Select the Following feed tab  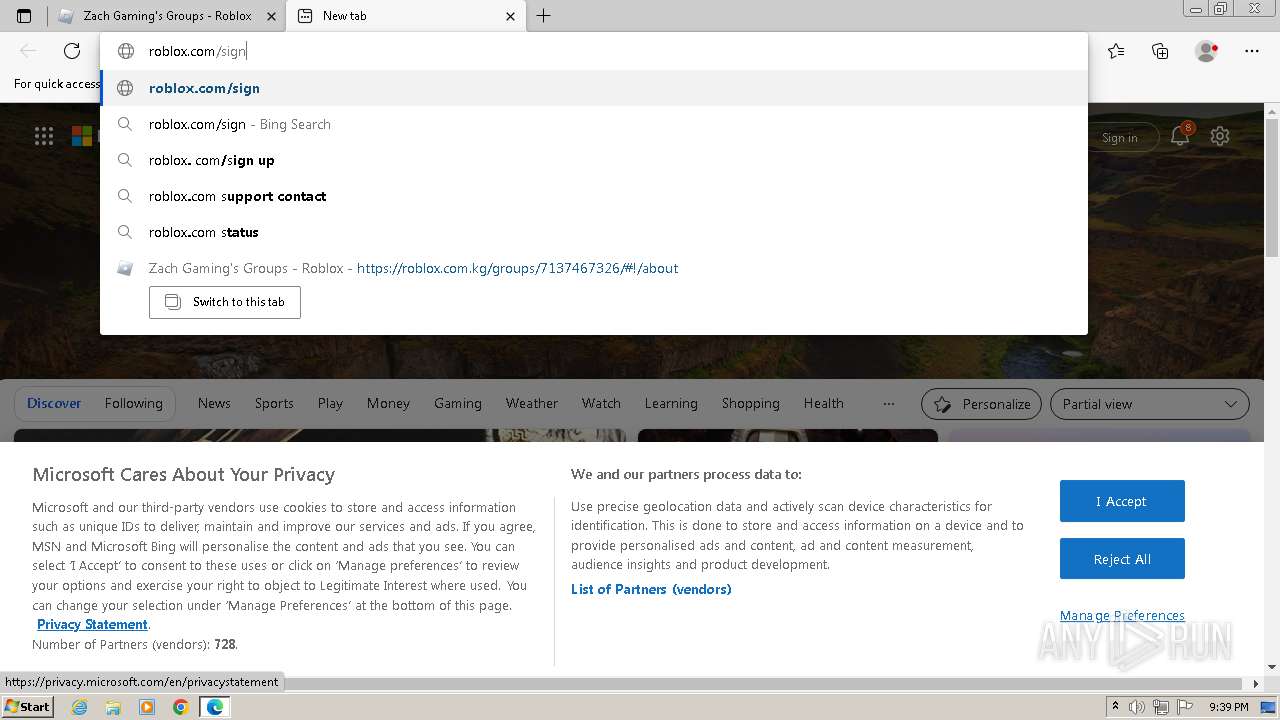(134, 403)
